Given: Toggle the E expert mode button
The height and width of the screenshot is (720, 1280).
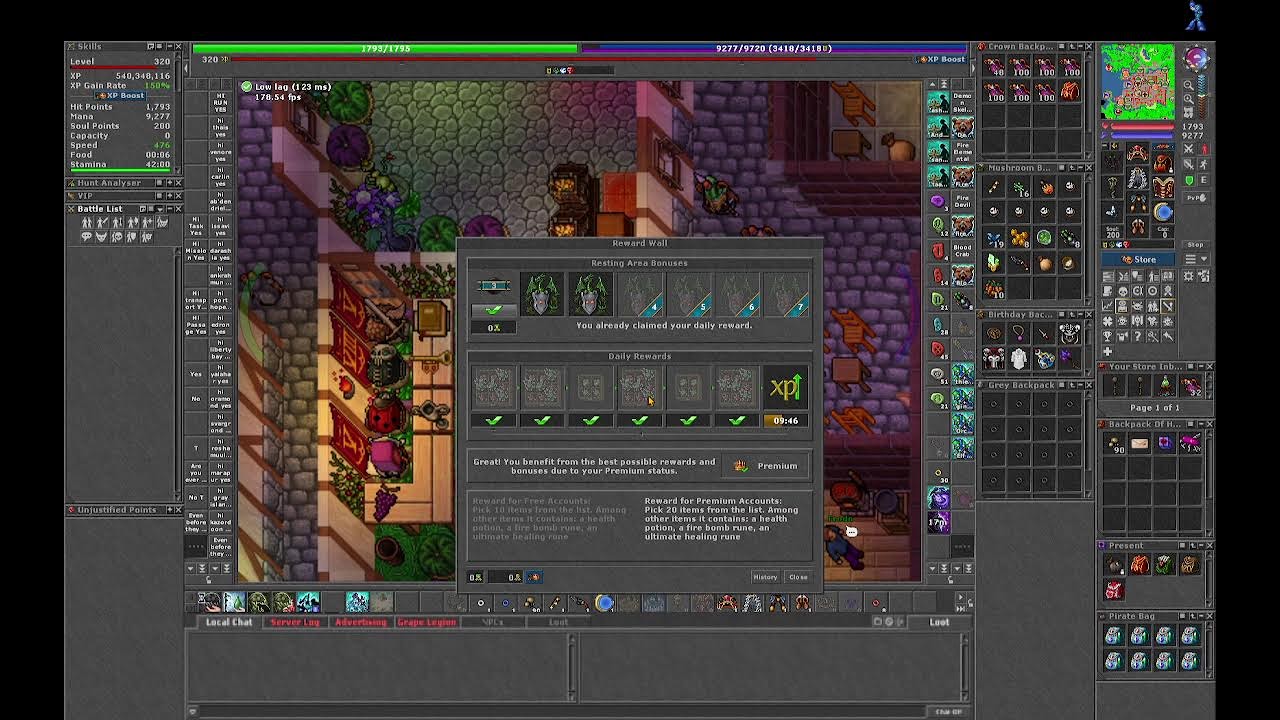Looking at the screenshot, I should 1204,180.
